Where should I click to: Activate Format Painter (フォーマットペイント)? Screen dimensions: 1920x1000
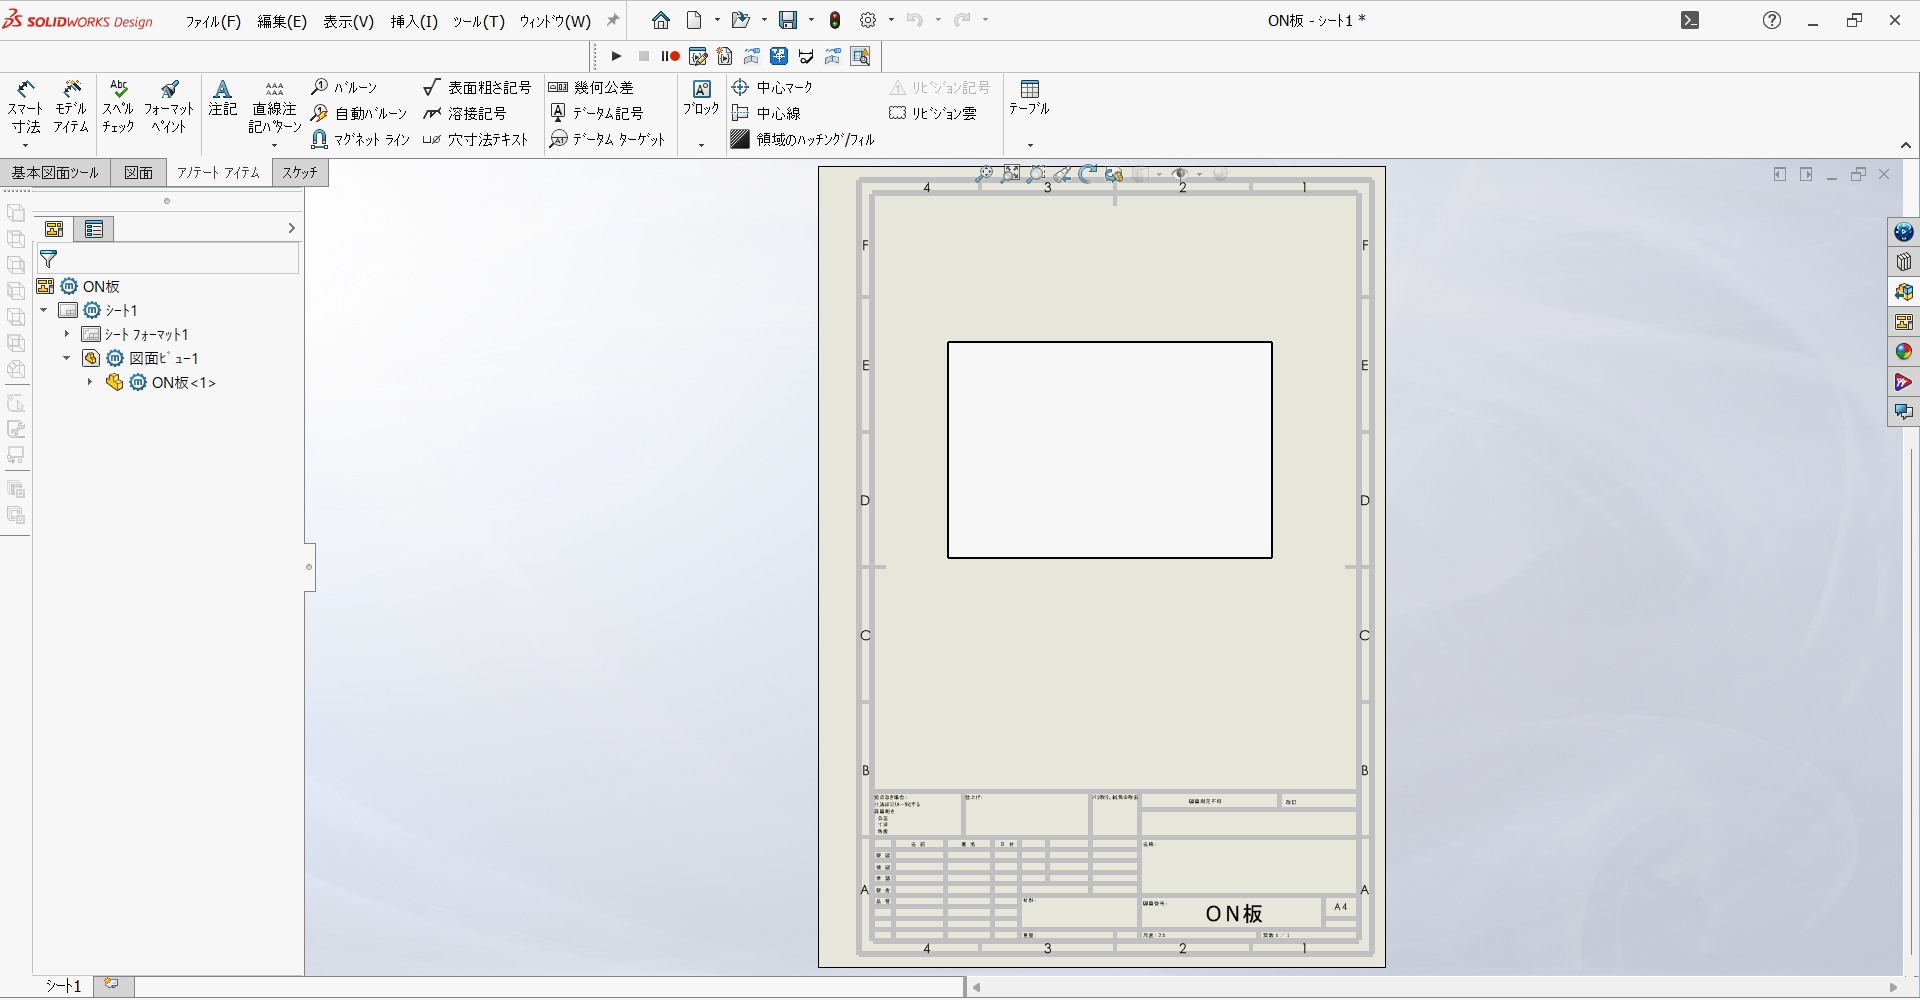click(169, 107)
